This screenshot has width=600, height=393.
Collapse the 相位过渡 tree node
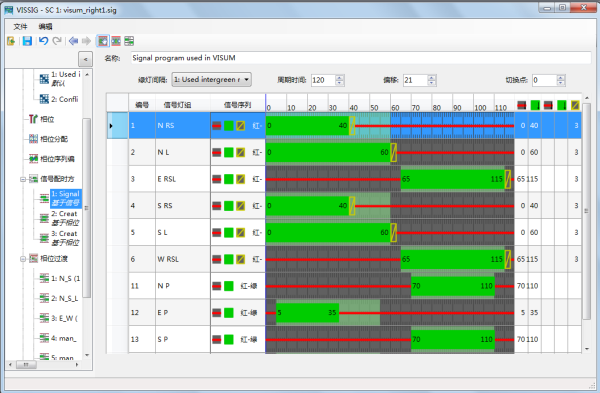coord(23,259)
